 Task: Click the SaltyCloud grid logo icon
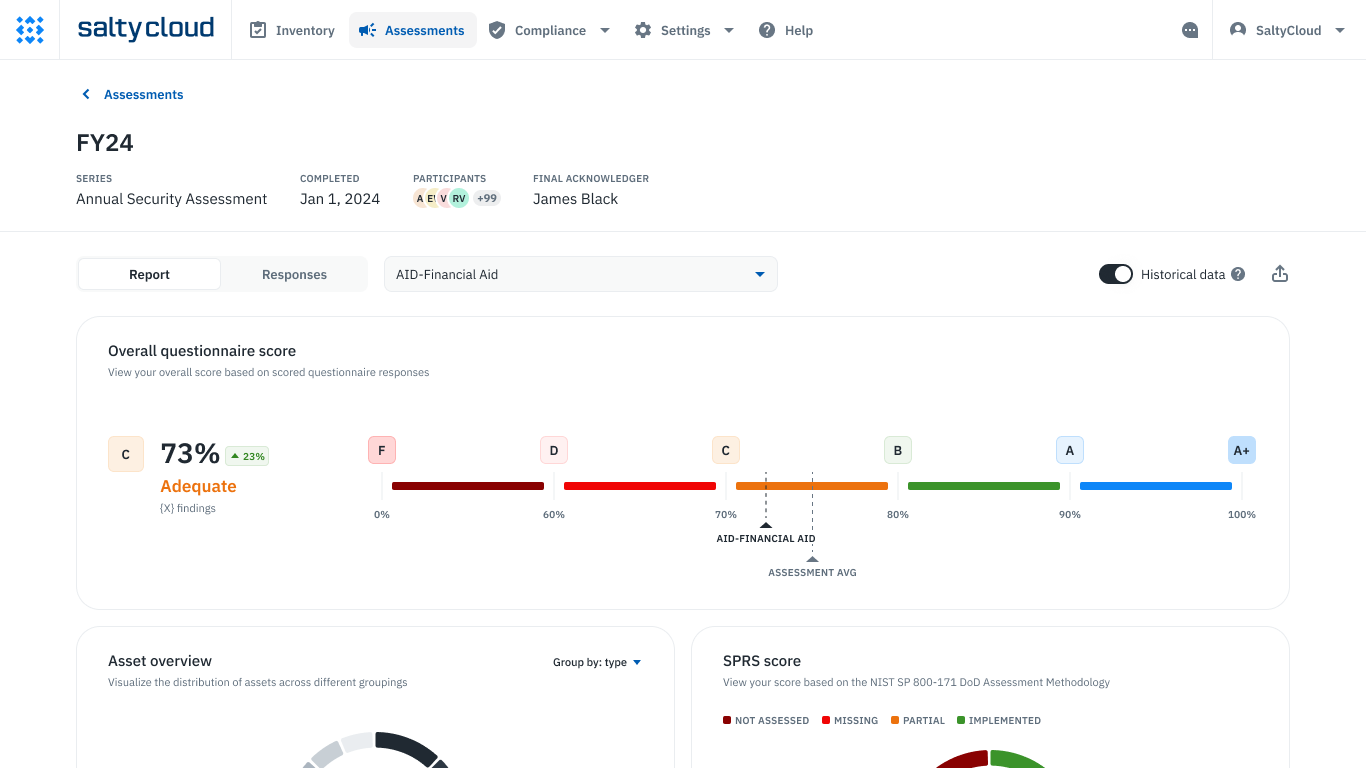(x=30, y=30)
